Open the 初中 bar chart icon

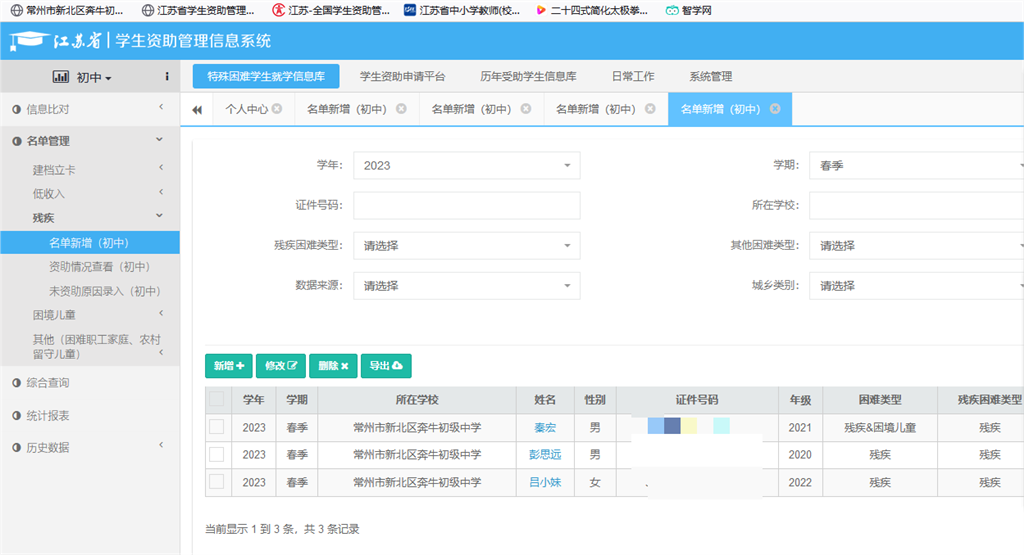tap(60, 77)
